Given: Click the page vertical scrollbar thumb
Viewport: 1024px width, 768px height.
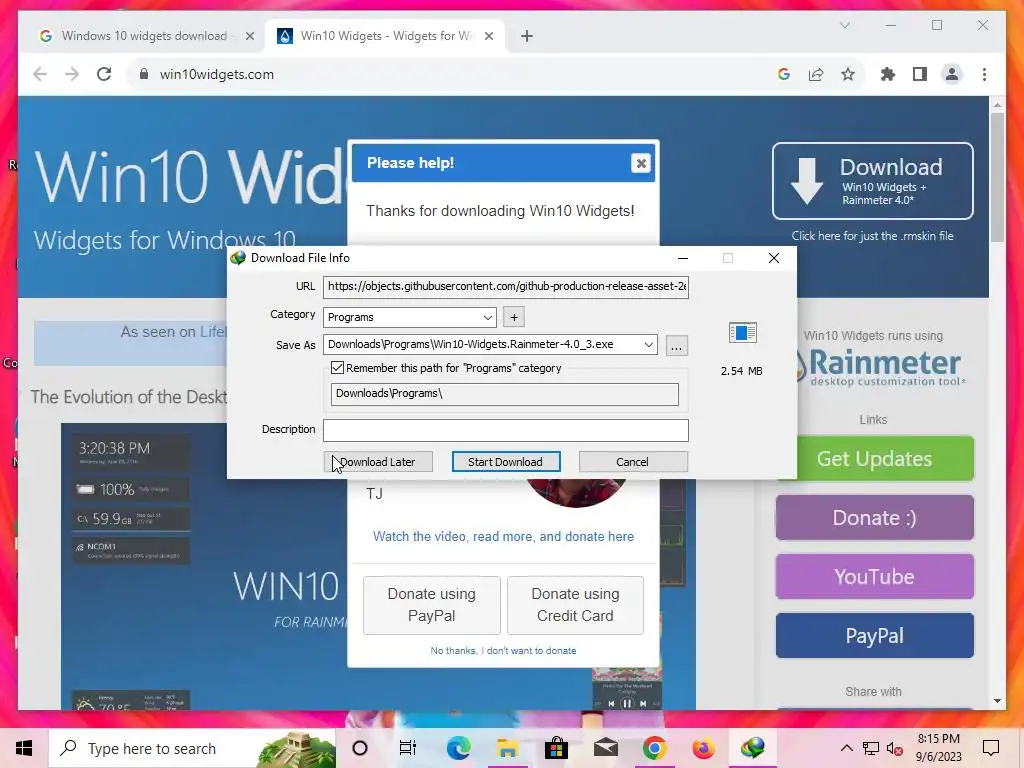Looking at the screenshot, I should click(x=997, y=178).
